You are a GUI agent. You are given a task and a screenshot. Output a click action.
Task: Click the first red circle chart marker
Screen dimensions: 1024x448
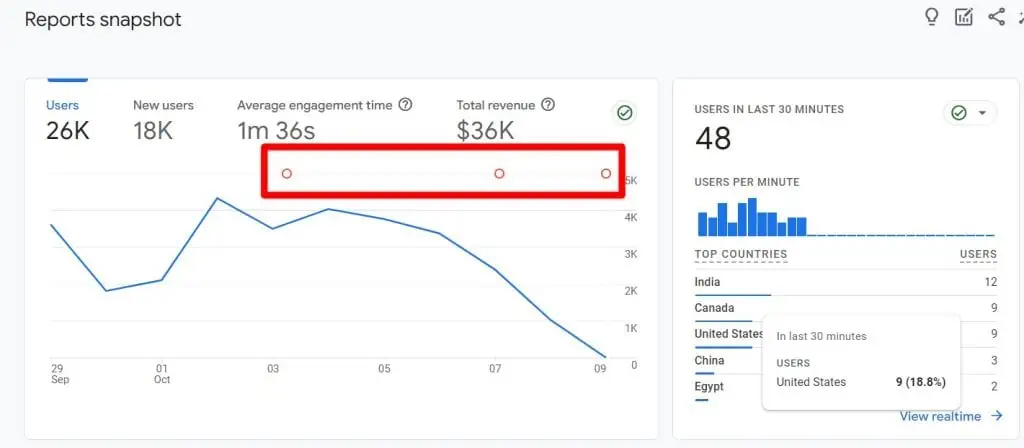click(x=286, y=174)
